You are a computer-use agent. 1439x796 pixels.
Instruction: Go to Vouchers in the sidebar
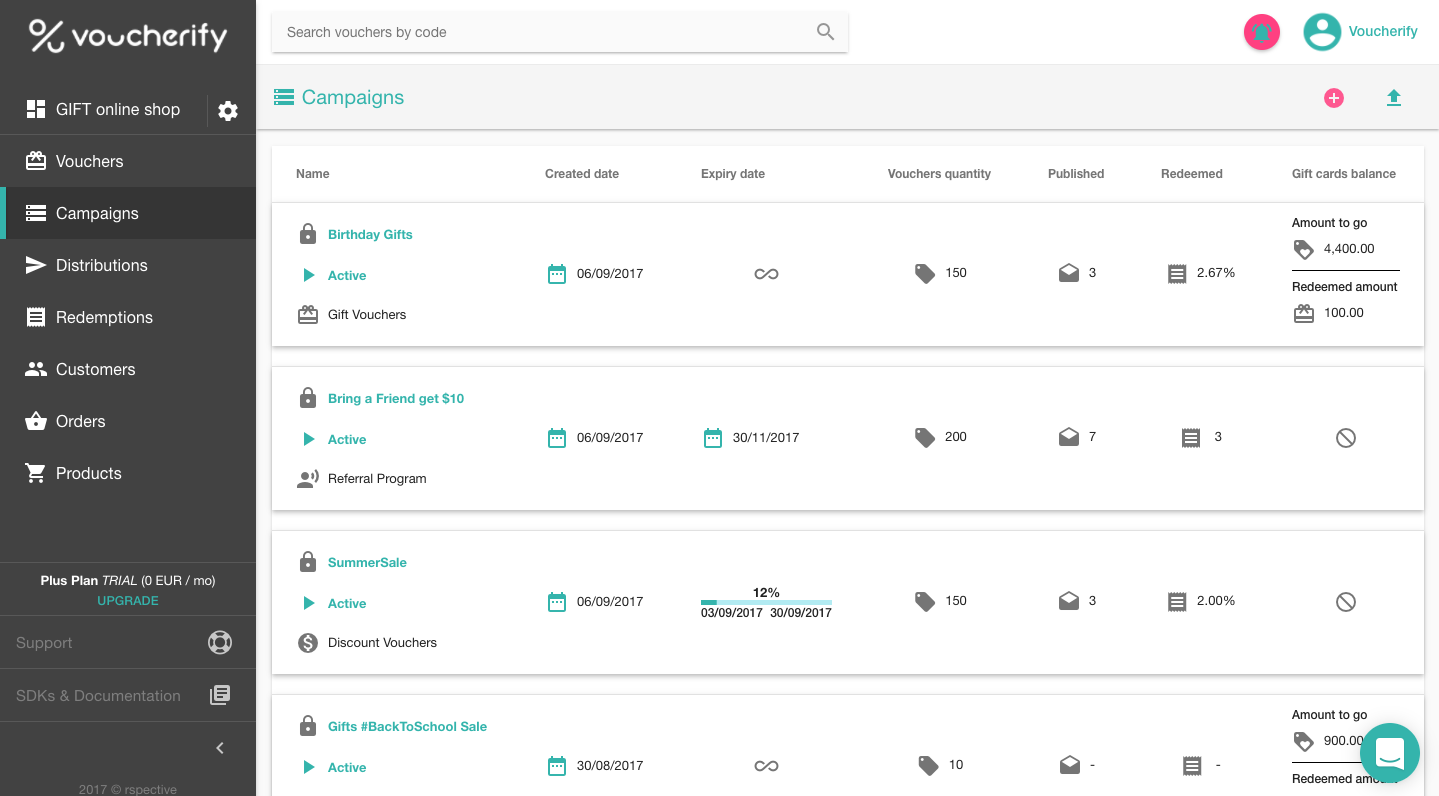coord(89,162)
